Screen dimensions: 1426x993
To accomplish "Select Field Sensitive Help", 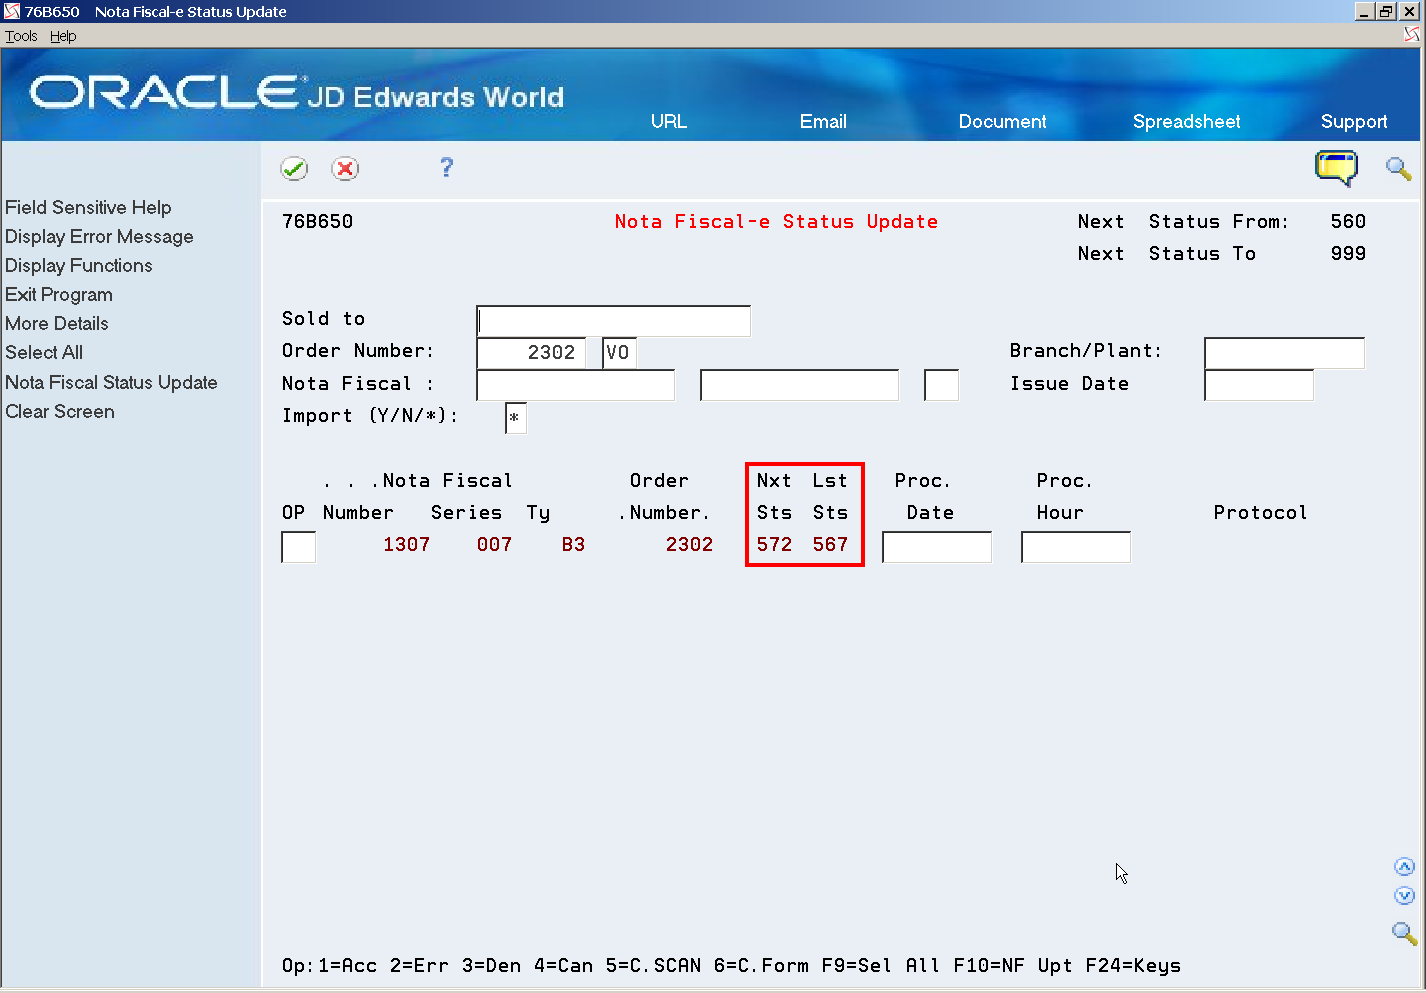I will [88, 207].
